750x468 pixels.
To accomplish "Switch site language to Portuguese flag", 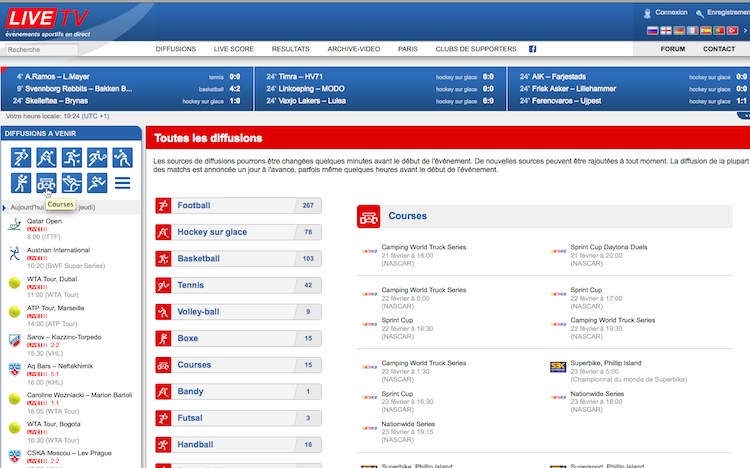I will click(x=719, y=31).
